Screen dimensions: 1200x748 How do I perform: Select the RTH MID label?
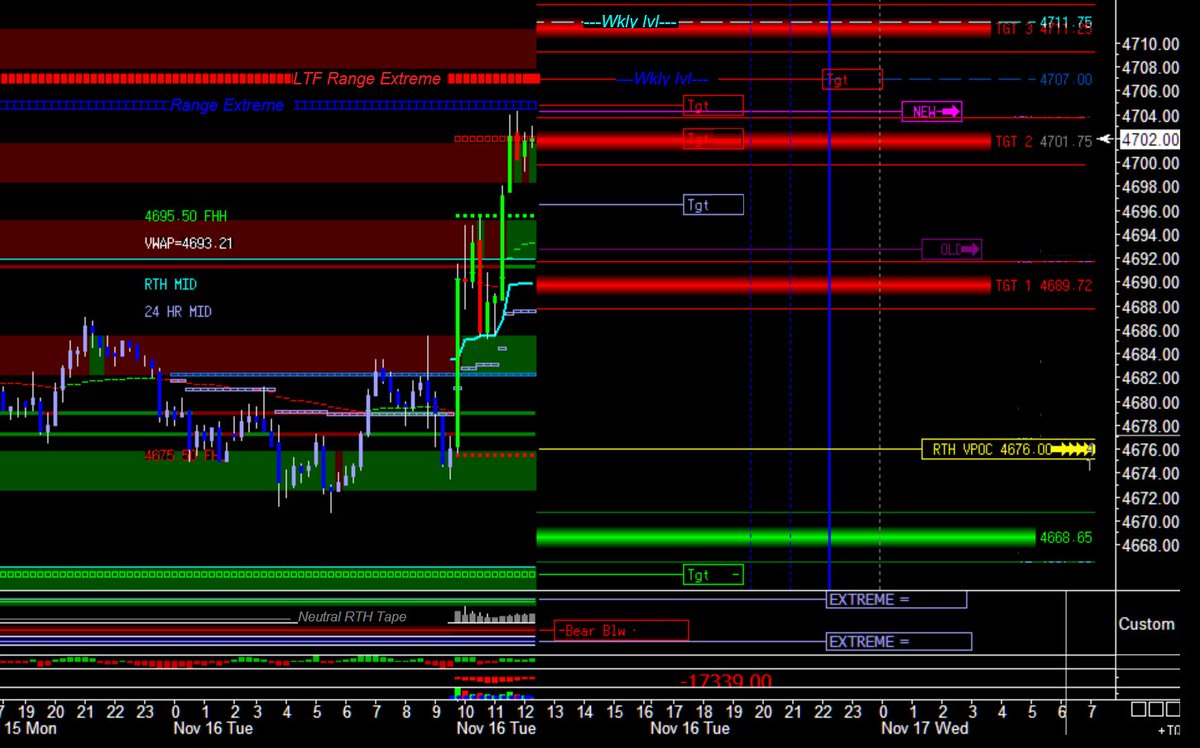click(171, 285)
